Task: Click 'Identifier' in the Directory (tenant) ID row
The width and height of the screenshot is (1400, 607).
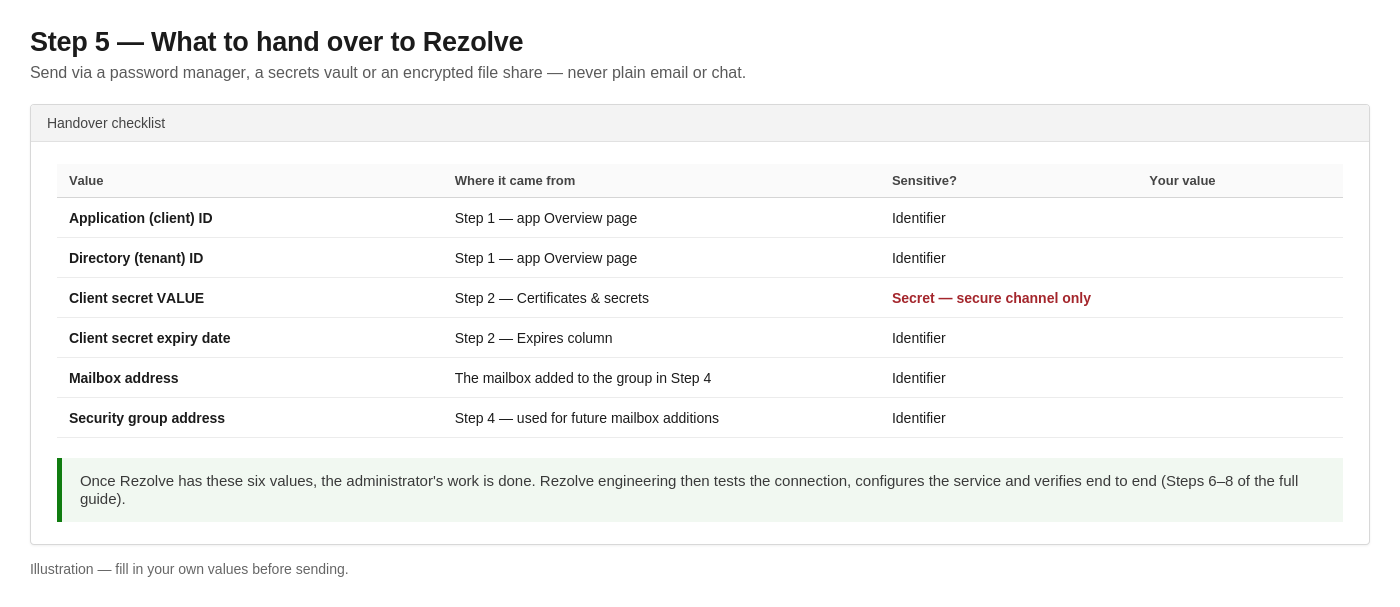Action: [919, 258]
